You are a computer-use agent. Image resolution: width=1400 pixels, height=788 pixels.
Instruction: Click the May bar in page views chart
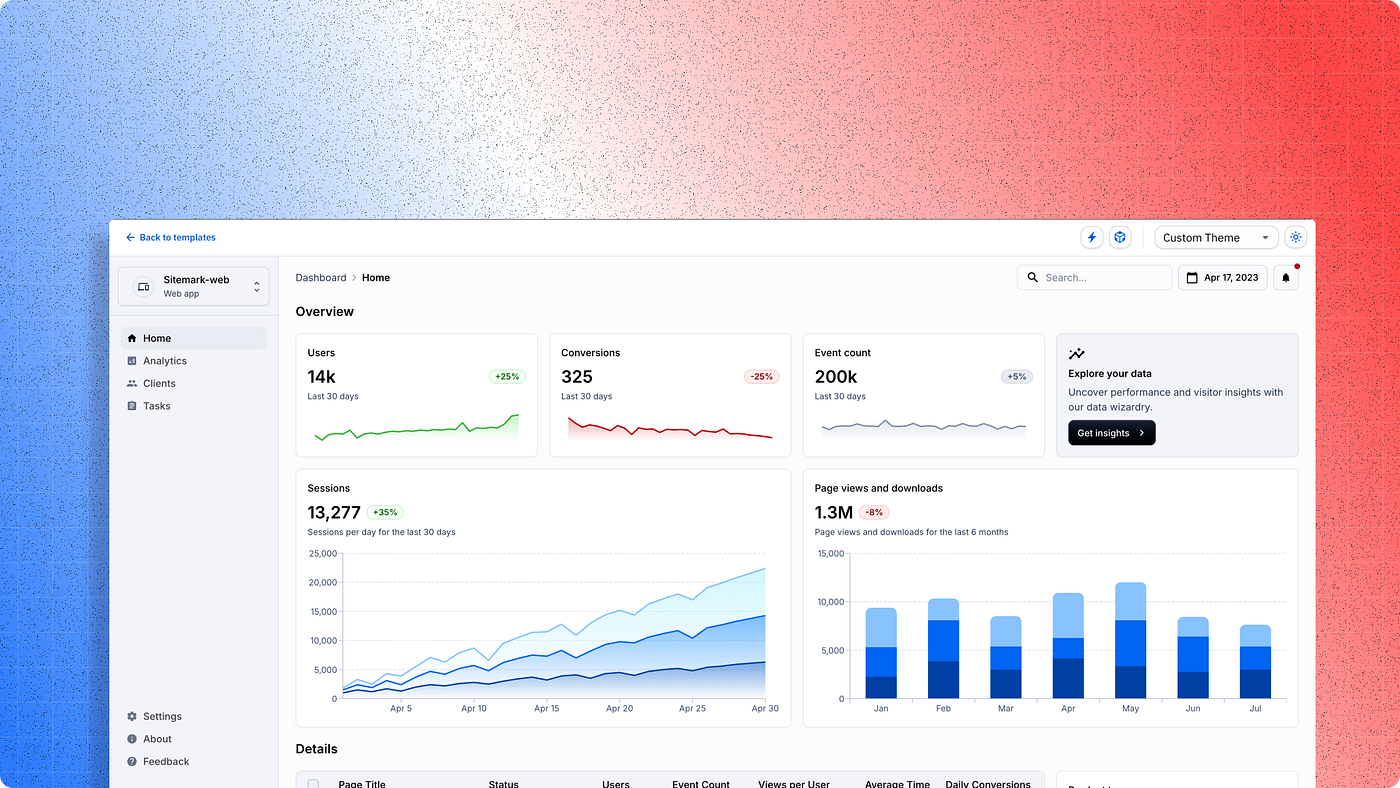click(1130, 640)
